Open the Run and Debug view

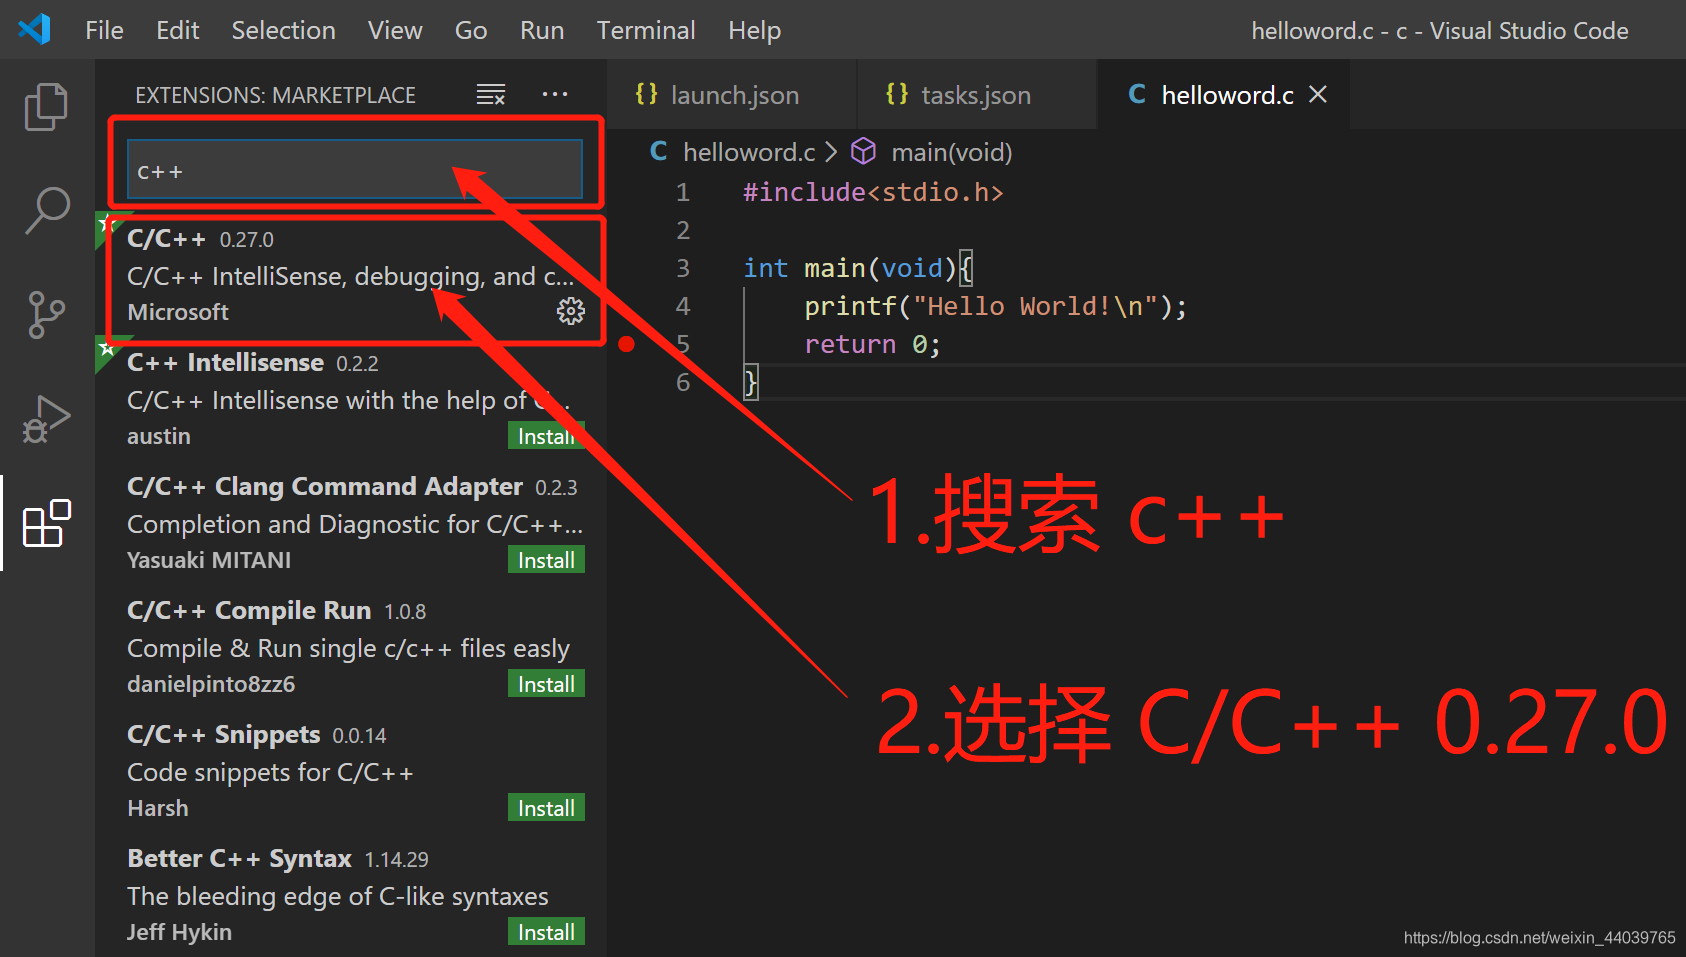coord(46,419)
